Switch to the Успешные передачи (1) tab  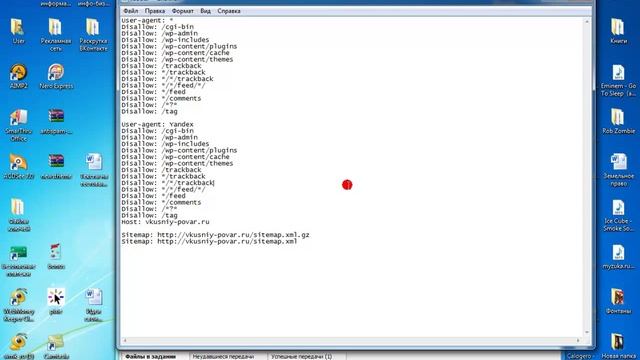(x=301, y=356)
